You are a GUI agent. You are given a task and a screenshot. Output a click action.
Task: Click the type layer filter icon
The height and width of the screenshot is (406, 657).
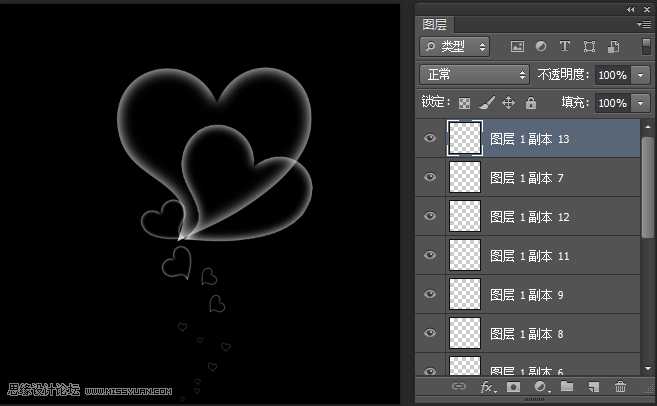pos(565,46)
